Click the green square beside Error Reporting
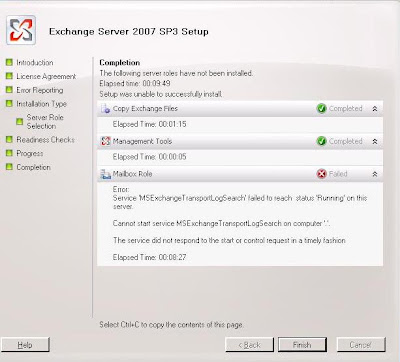This screenshot has width=400, height=362. pos(9,90)
